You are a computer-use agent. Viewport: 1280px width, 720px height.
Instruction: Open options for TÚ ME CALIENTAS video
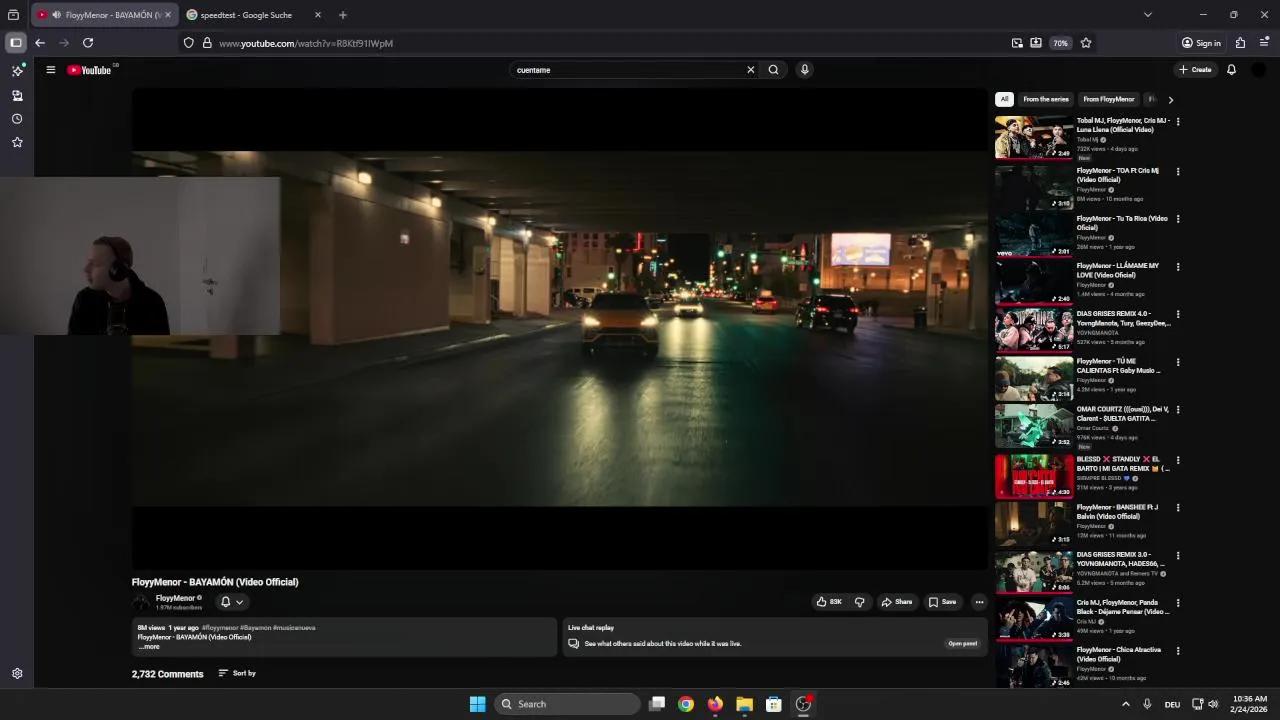(x=1178, y=363)
